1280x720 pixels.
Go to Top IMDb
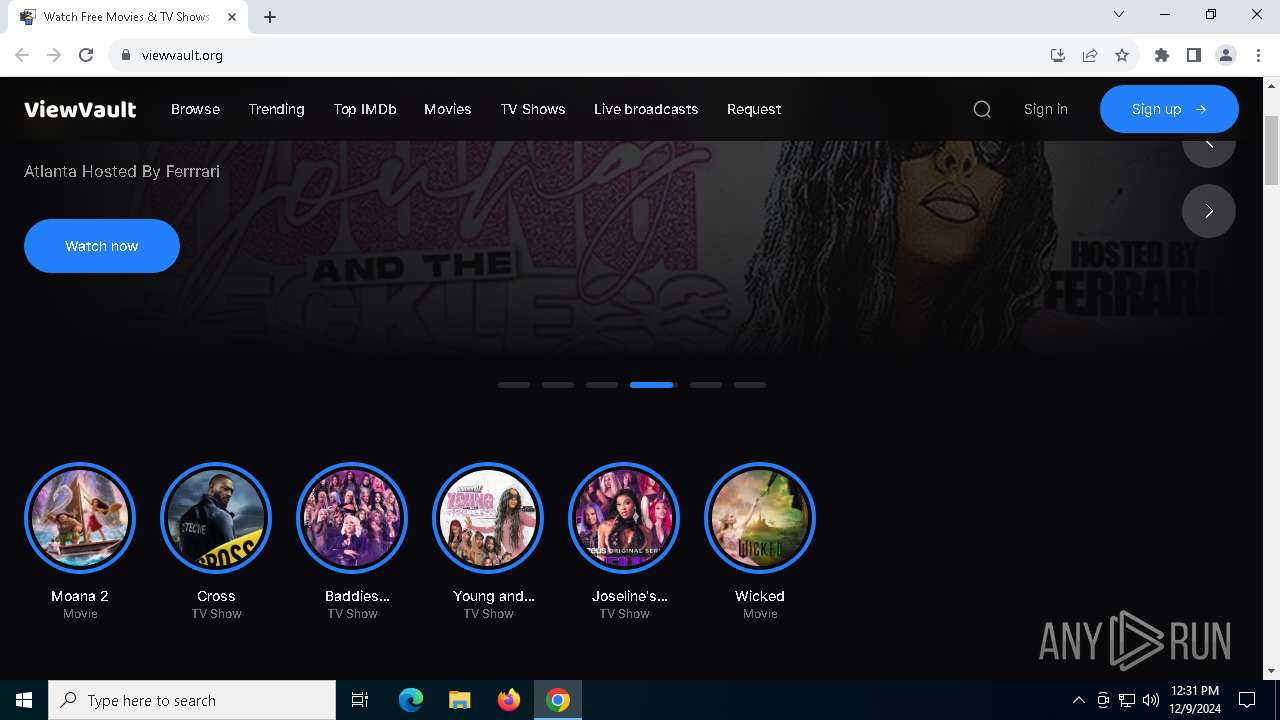365,109
